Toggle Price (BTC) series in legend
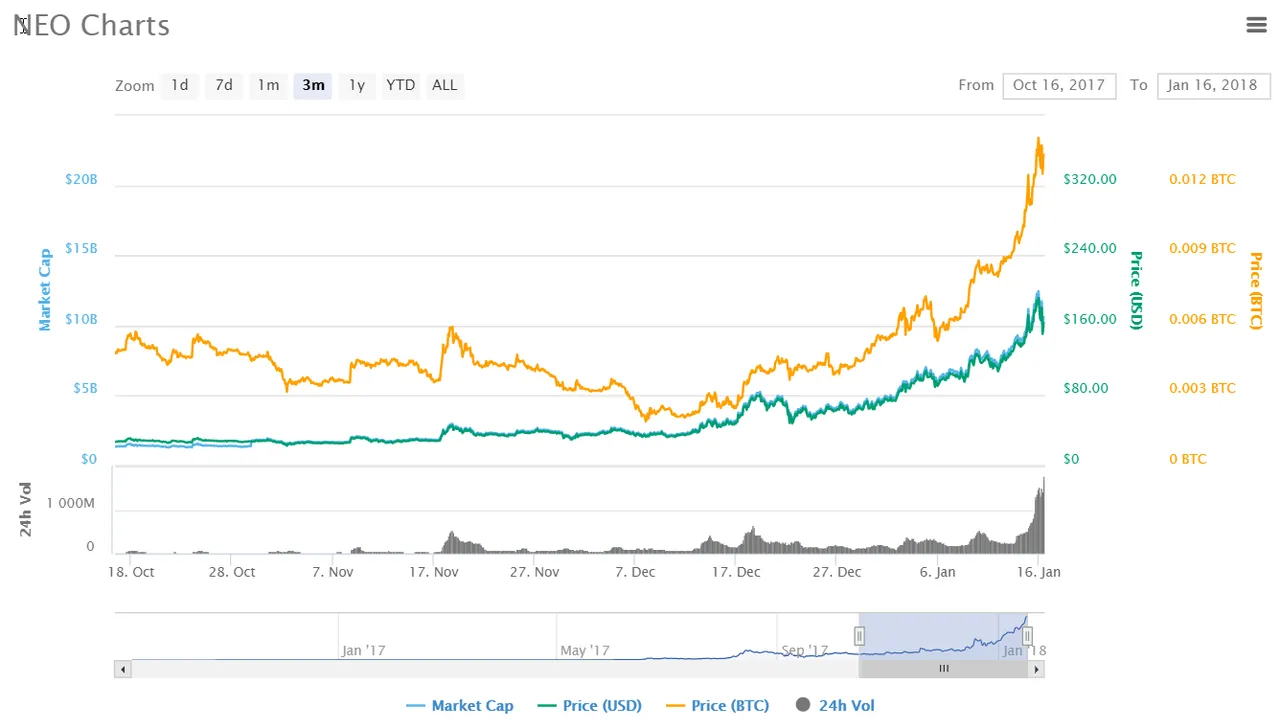1280x728 pixels. [717, 706]
